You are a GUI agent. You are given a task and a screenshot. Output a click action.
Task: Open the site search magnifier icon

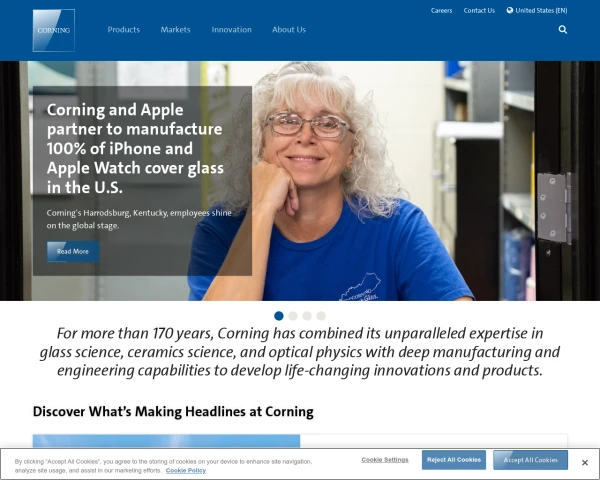562,29
